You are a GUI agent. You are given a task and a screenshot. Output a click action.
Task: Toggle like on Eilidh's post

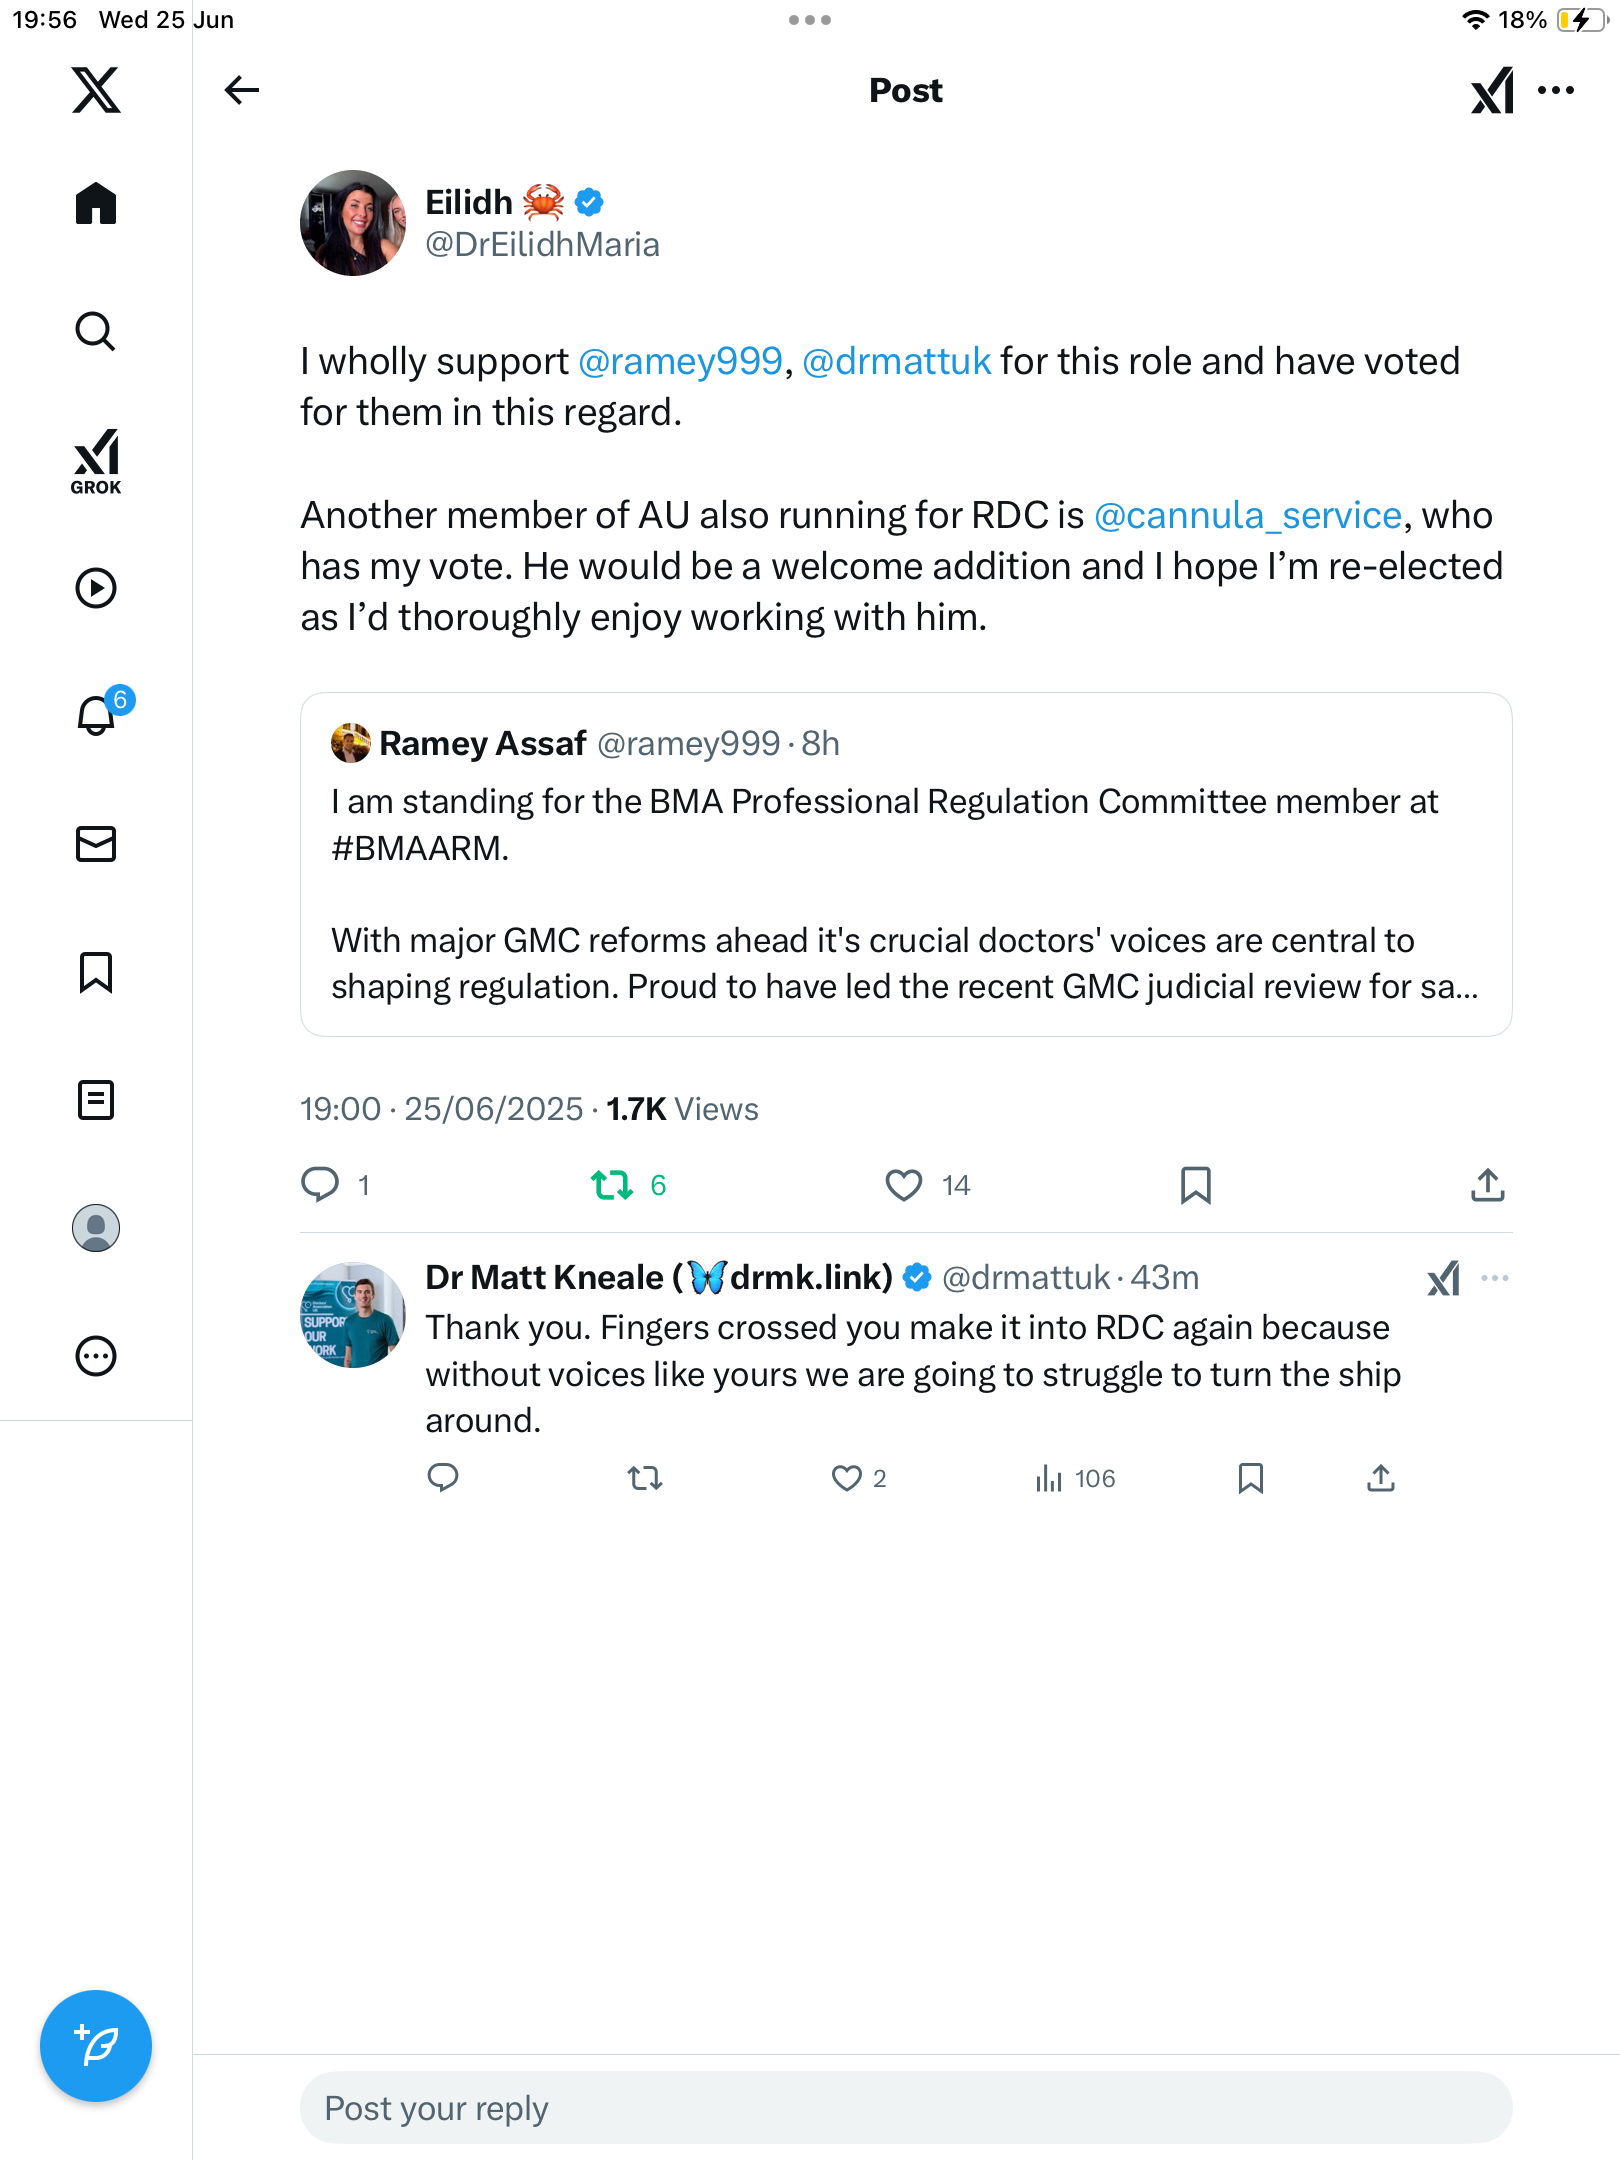[x=904, y=1185]
